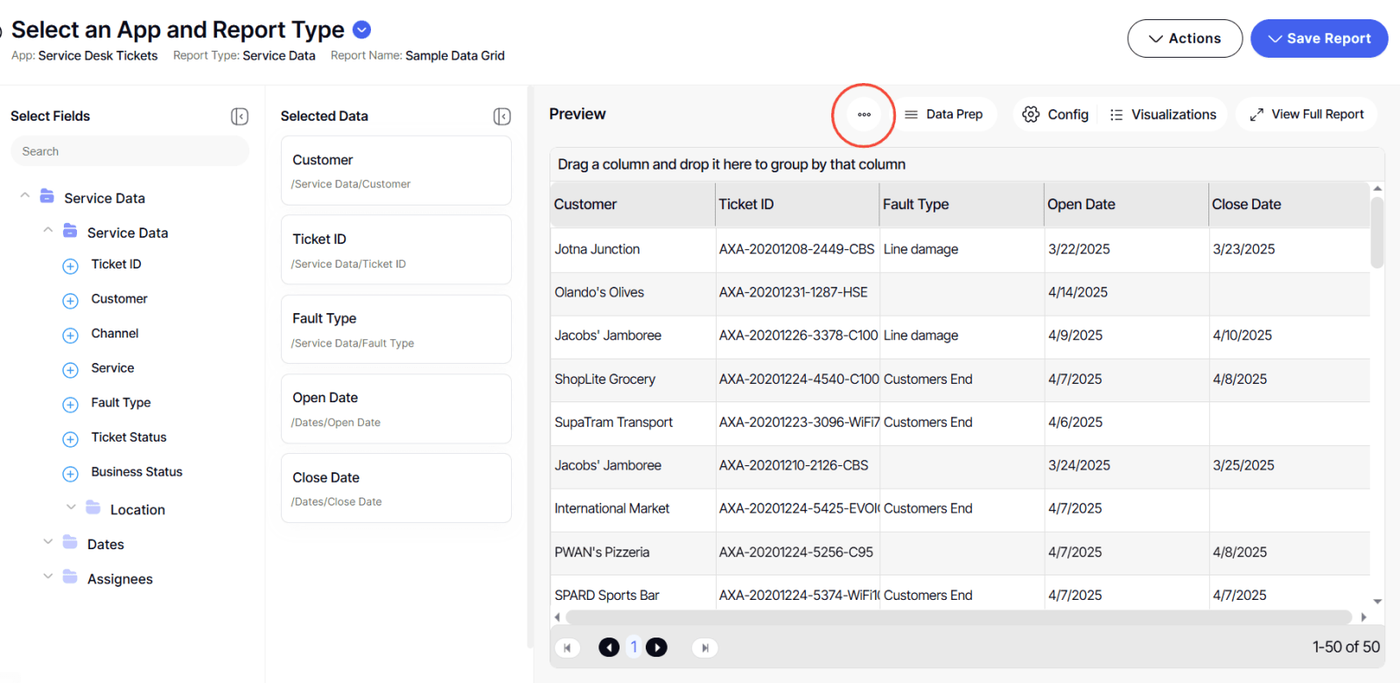
Task: Select the Open Date selected data card
Action: (x=396, y=409)
